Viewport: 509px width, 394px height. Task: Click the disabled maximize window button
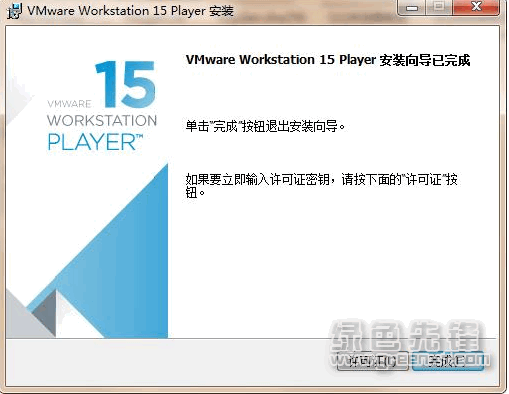[x=439, y=7]
